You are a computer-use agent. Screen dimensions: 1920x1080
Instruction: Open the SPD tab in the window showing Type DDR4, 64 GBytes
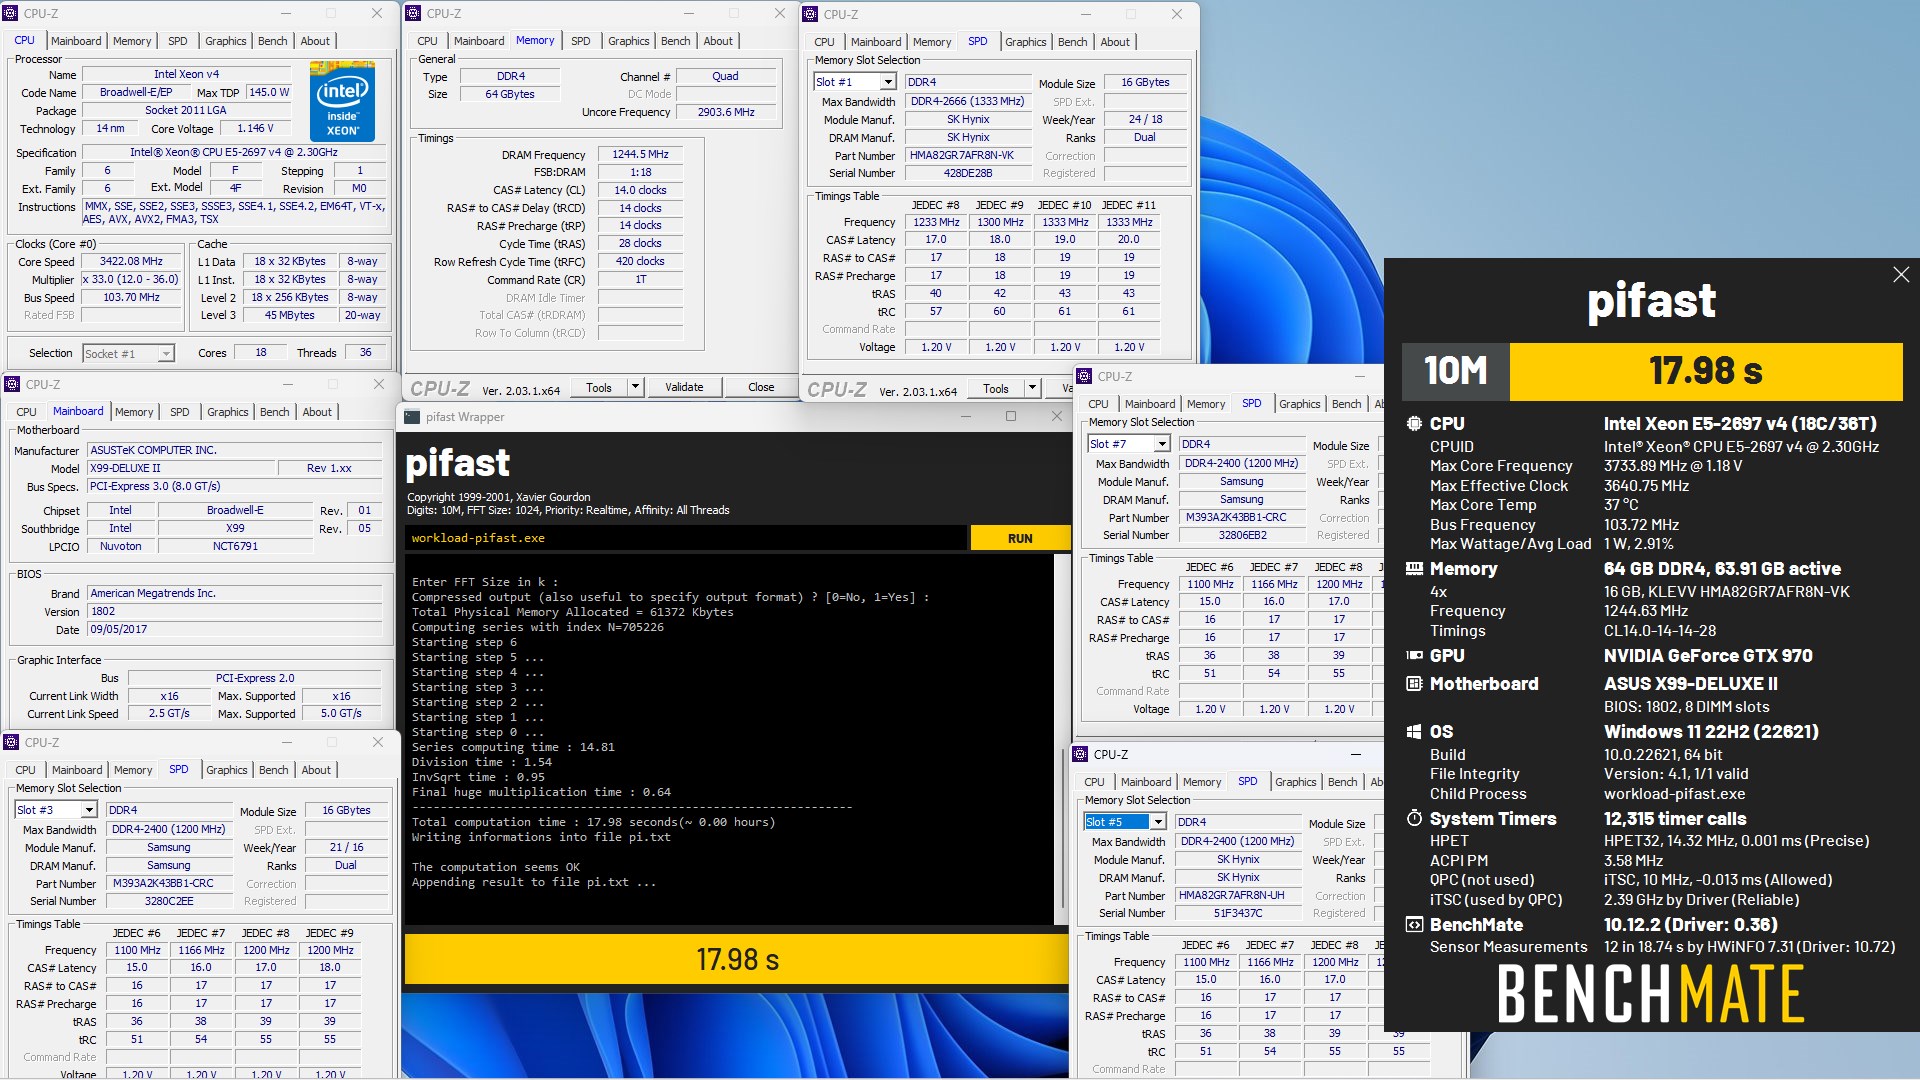[581, 41]
